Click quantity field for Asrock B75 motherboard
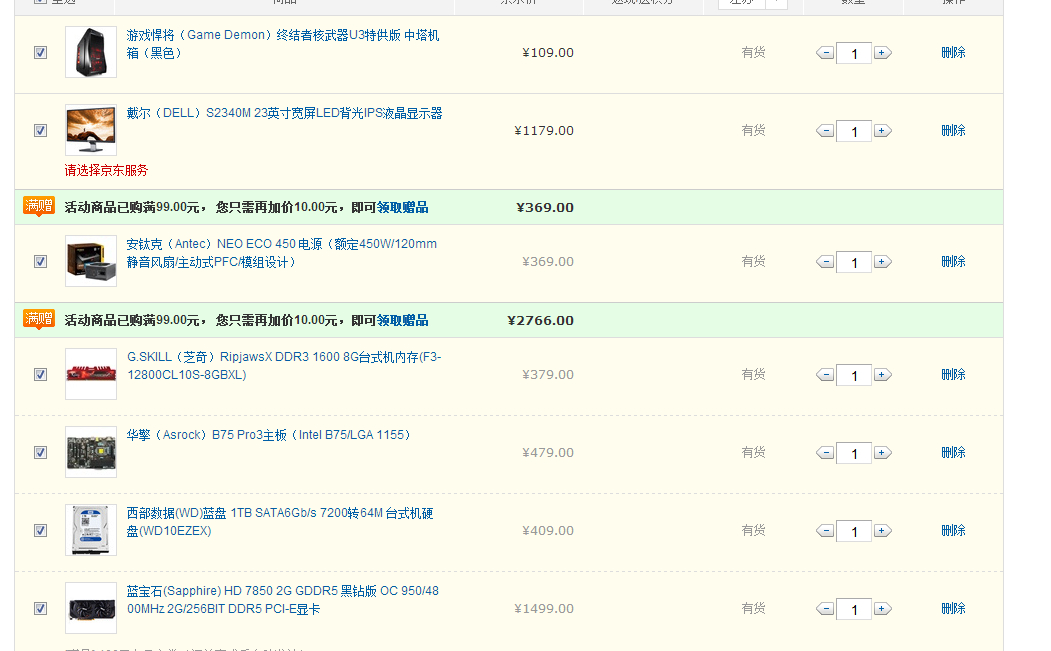 853,454
